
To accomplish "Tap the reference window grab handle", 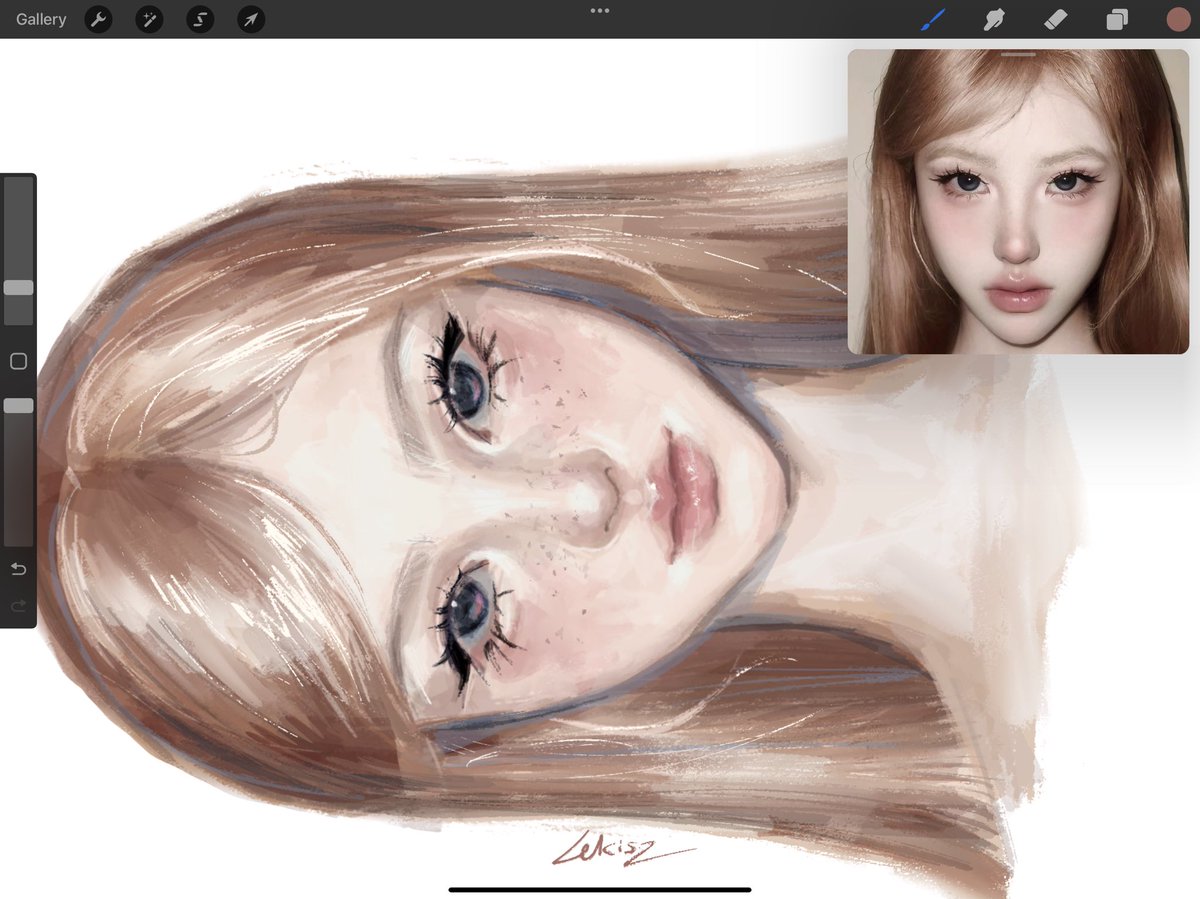I will point(1018,54).
